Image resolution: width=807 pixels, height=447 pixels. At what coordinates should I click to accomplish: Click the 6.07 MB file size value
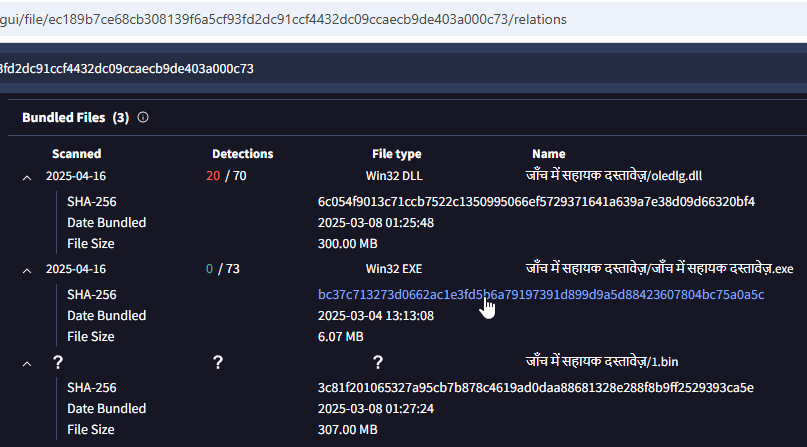(340, 336)
